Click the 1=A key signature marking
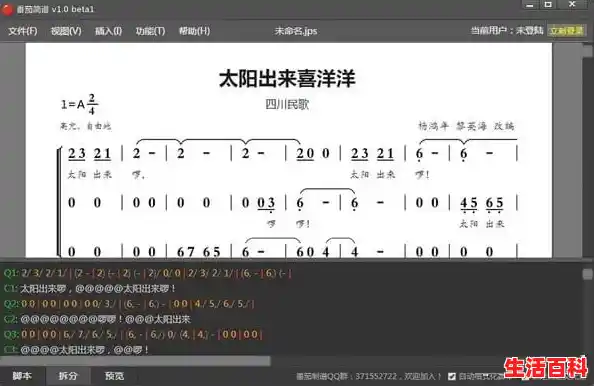 (80, 104)
